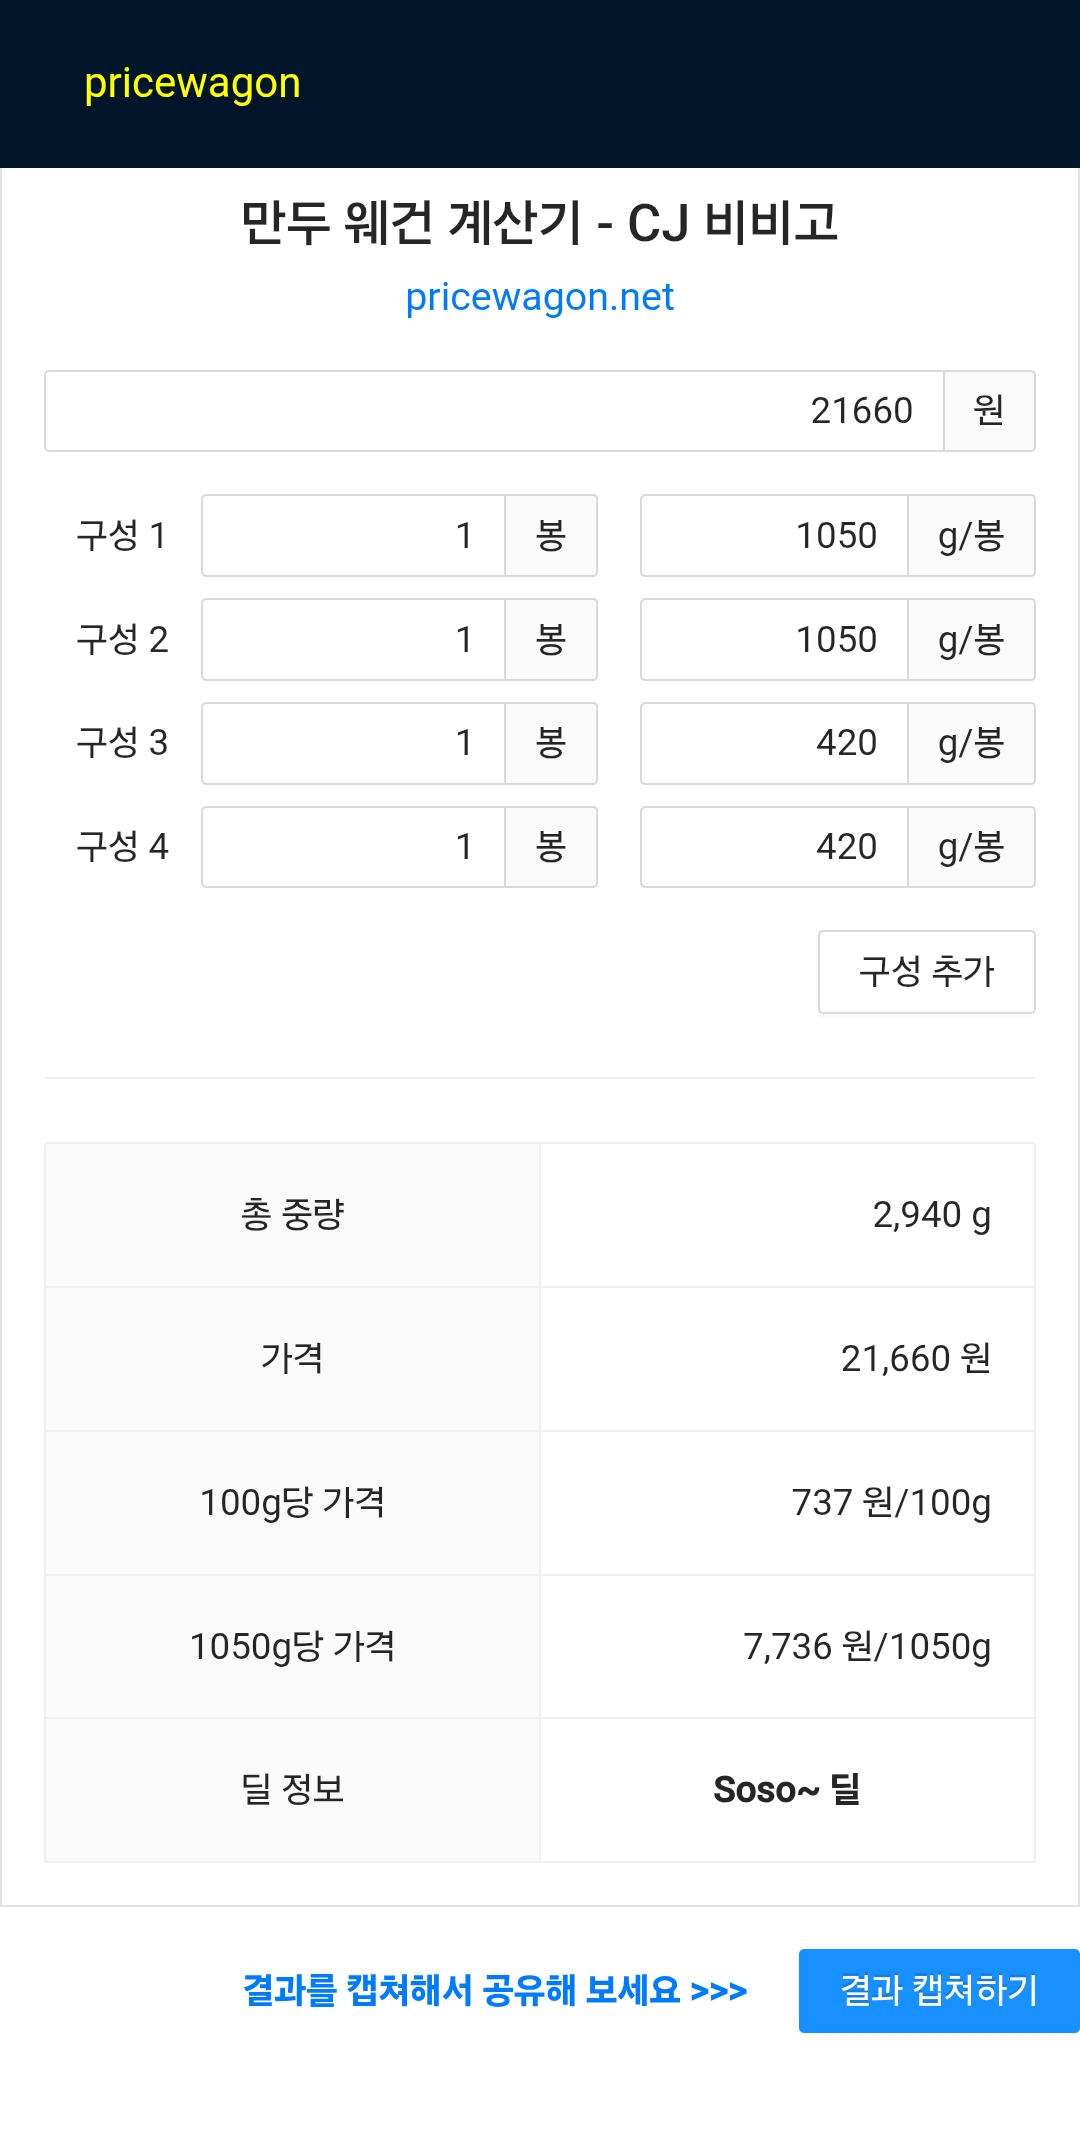Click the 7,736 원/1050g price result

[x=866, y=1646]
